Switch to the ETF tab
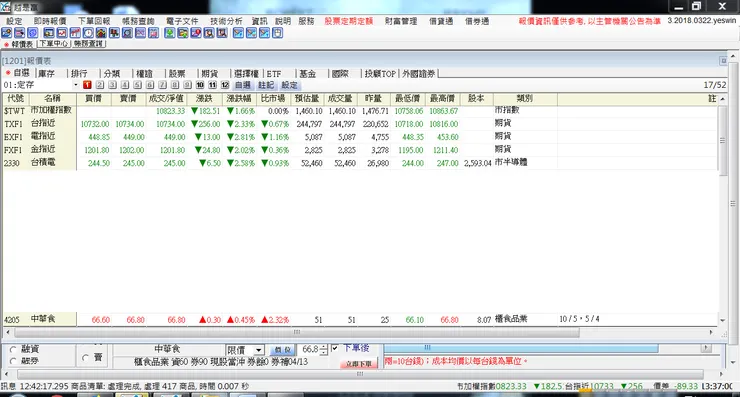The image size is (740, 397). (x=274, y=74)
